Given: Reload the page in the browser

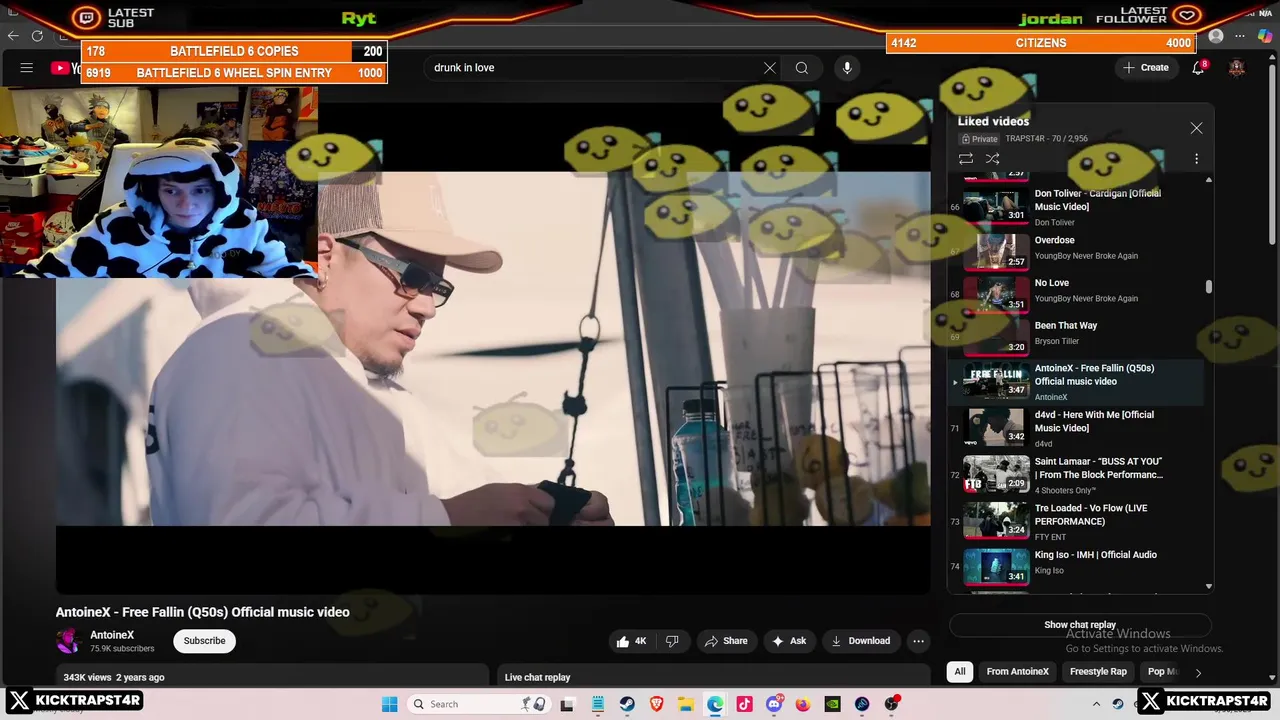Looking at the screenshot, I should (x=37, y=36).
